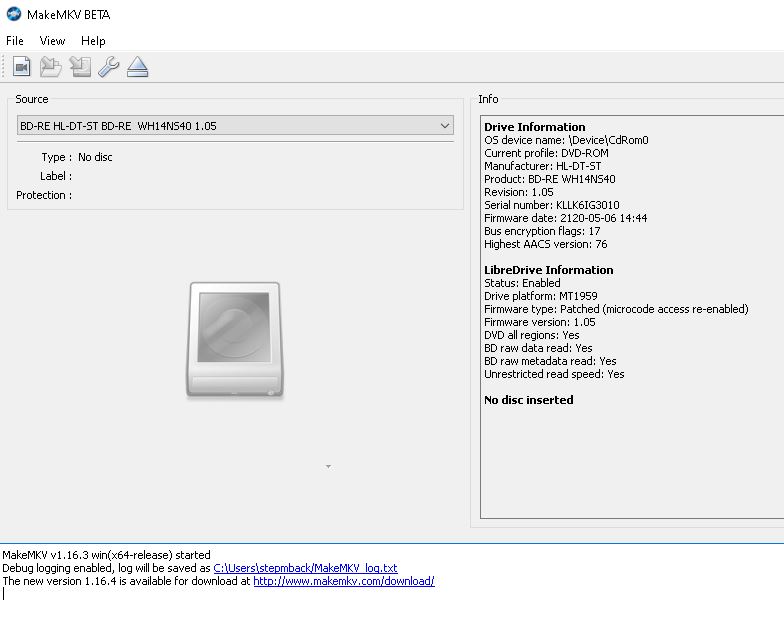784x630 pixels.
Task: Expand the BD-RE WH14NS40 source dropdown
Action: pos(236,126)
